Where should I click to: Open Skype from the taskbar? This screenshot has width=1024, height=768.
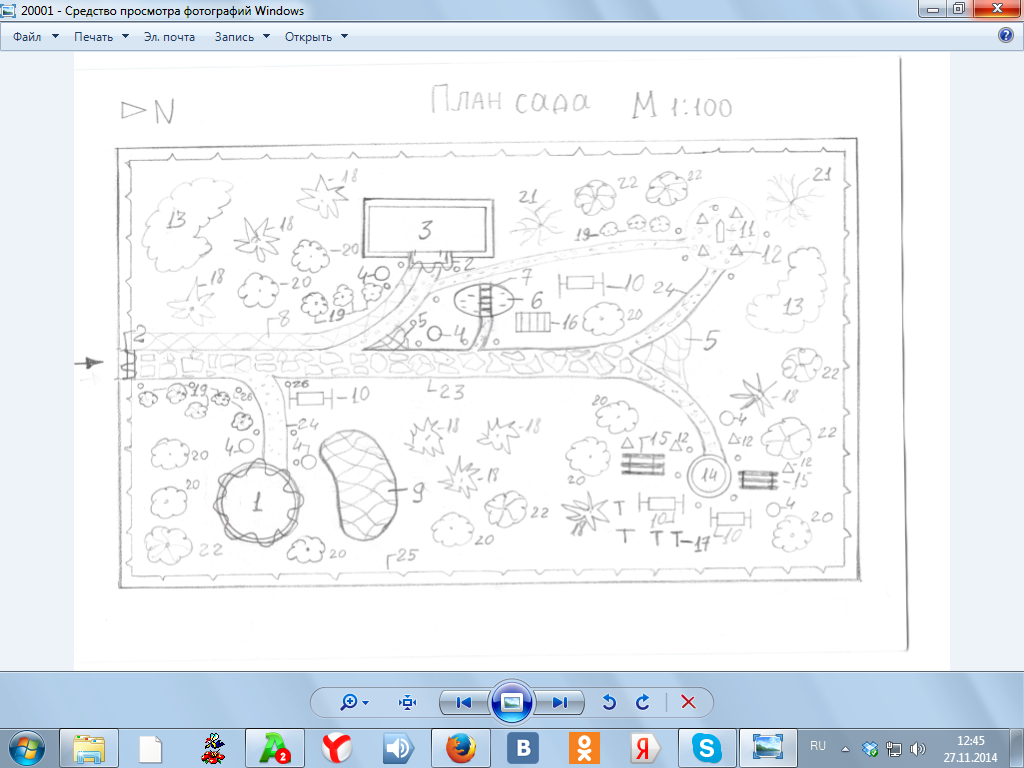click(707, 747)
